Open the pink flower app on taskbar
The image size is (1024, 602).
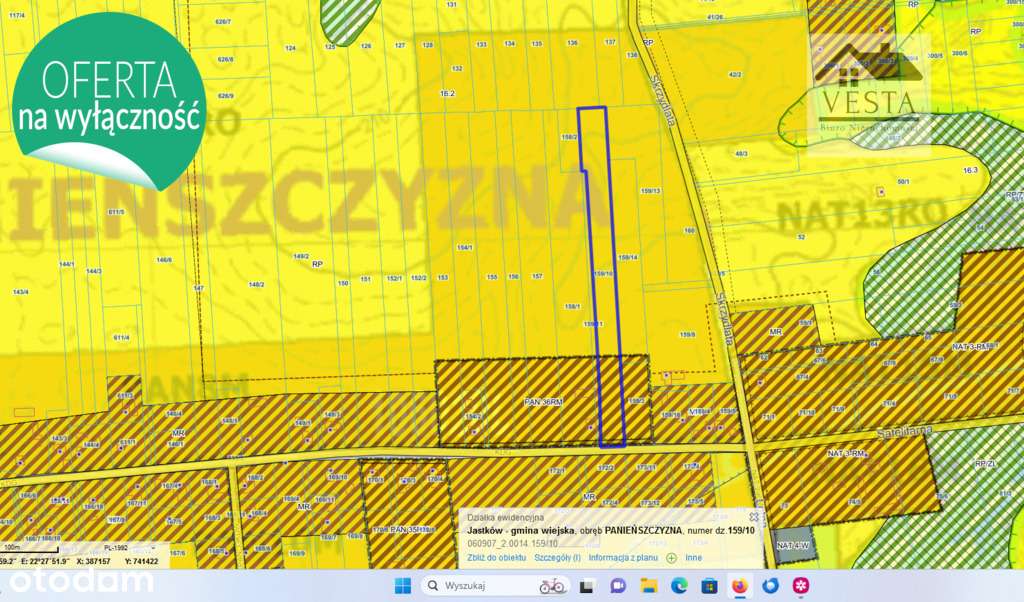pos(801,586)
